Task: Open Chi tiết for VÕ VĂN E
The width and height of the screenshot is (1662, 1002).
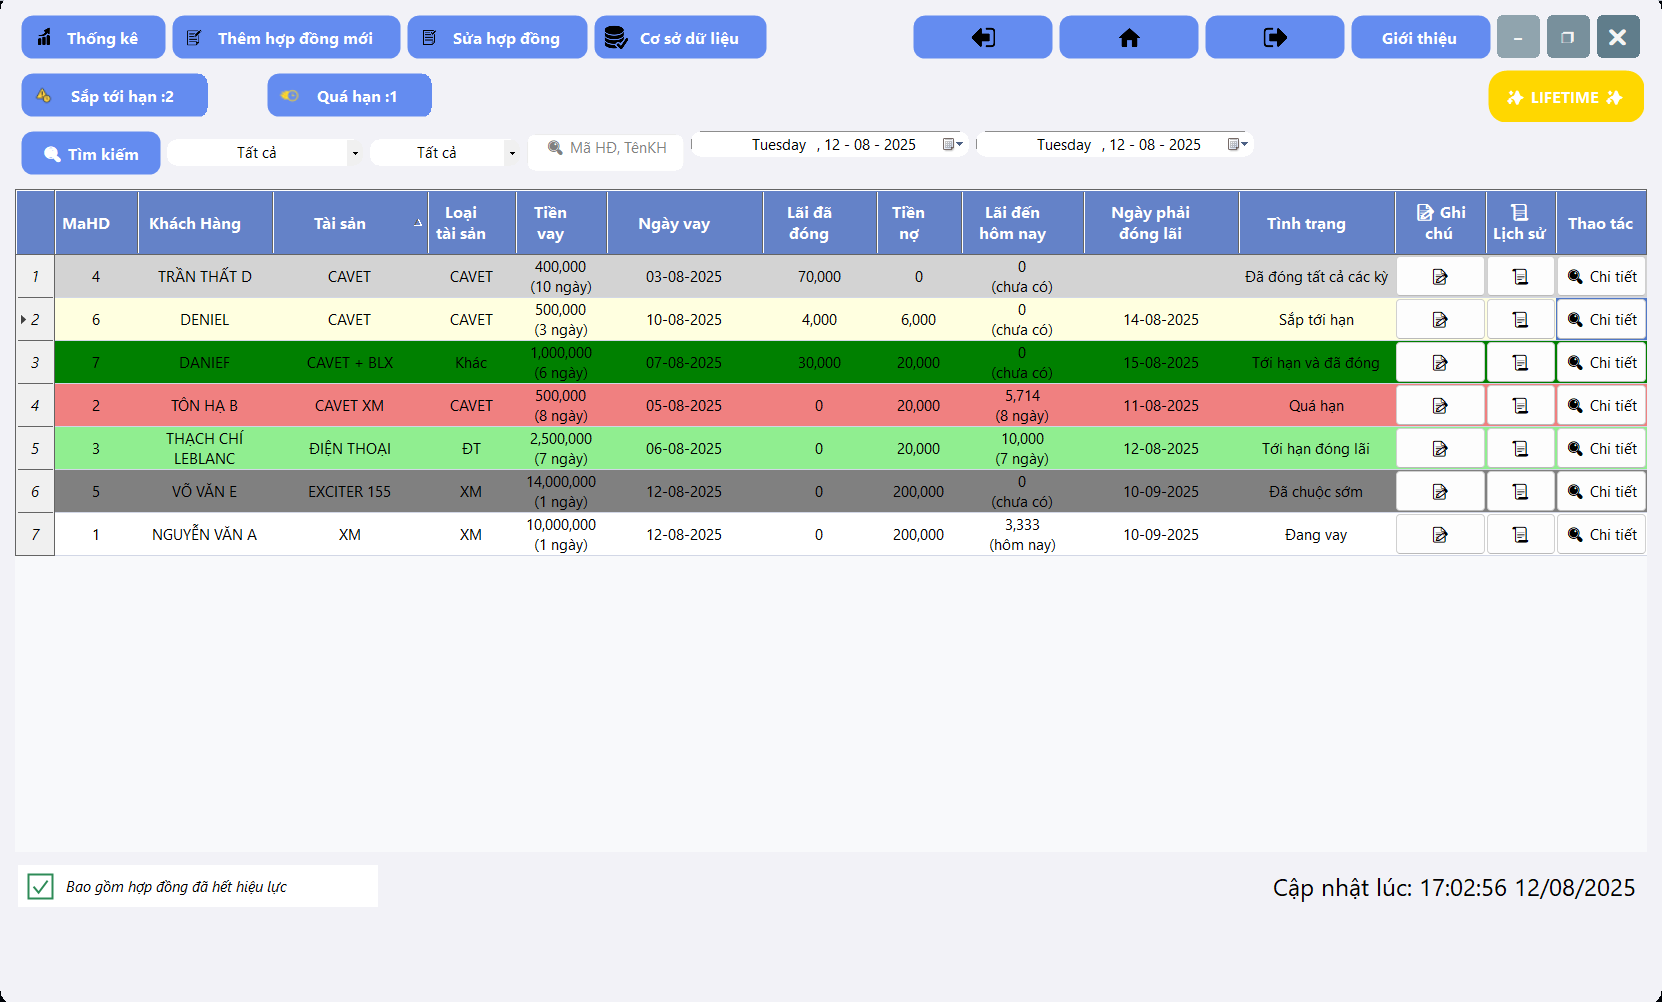Action: 1601,492
